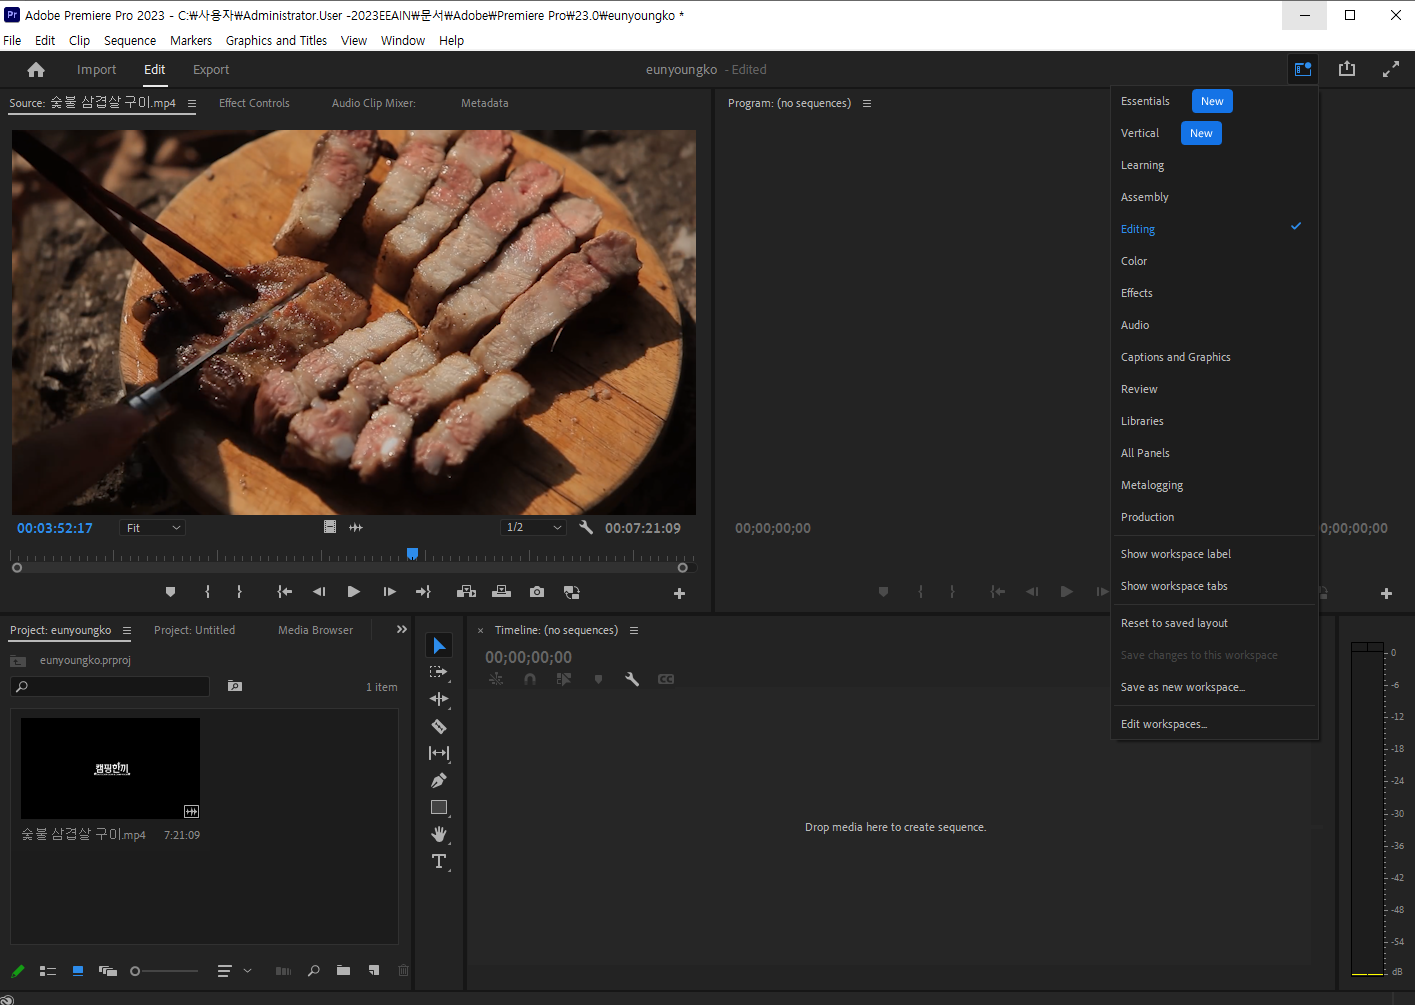Select the Pen tool
The height and width of the screenshot is (1005, 1415).
(438, 780)
